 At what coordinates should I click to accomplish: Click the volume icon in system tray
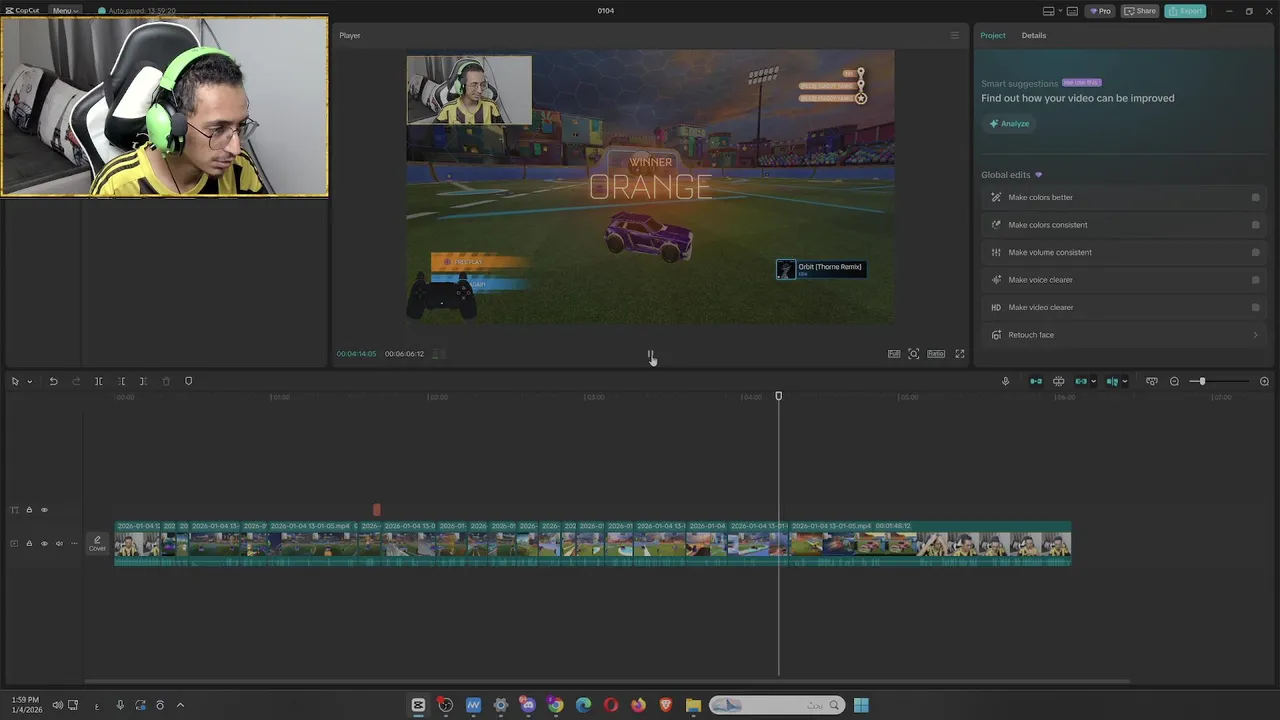click(57, 705)
